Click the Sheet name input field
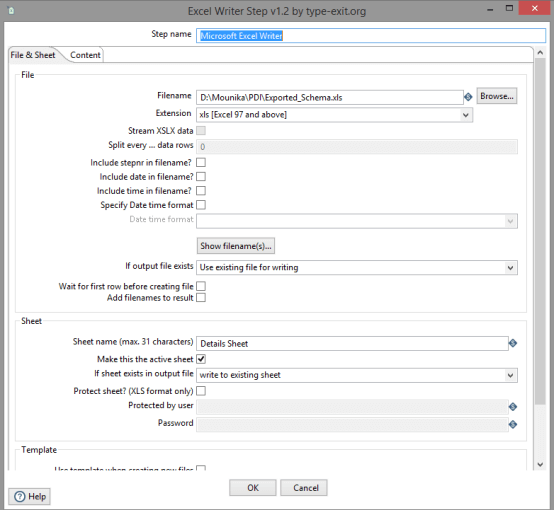Image resolution: width=554 pixels, height=511 pixels. point(352,343)
